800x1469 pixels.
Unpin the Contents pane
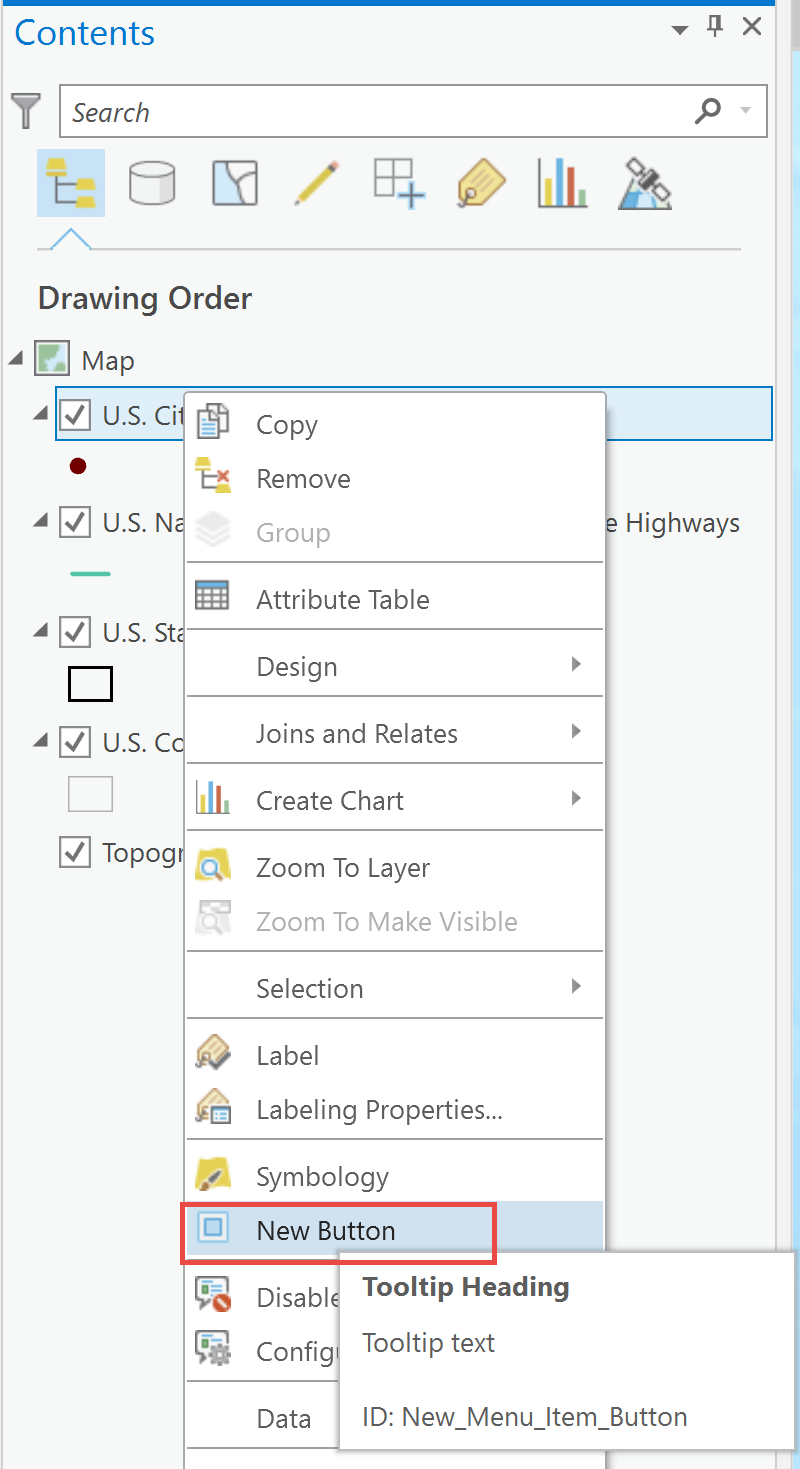714,26
